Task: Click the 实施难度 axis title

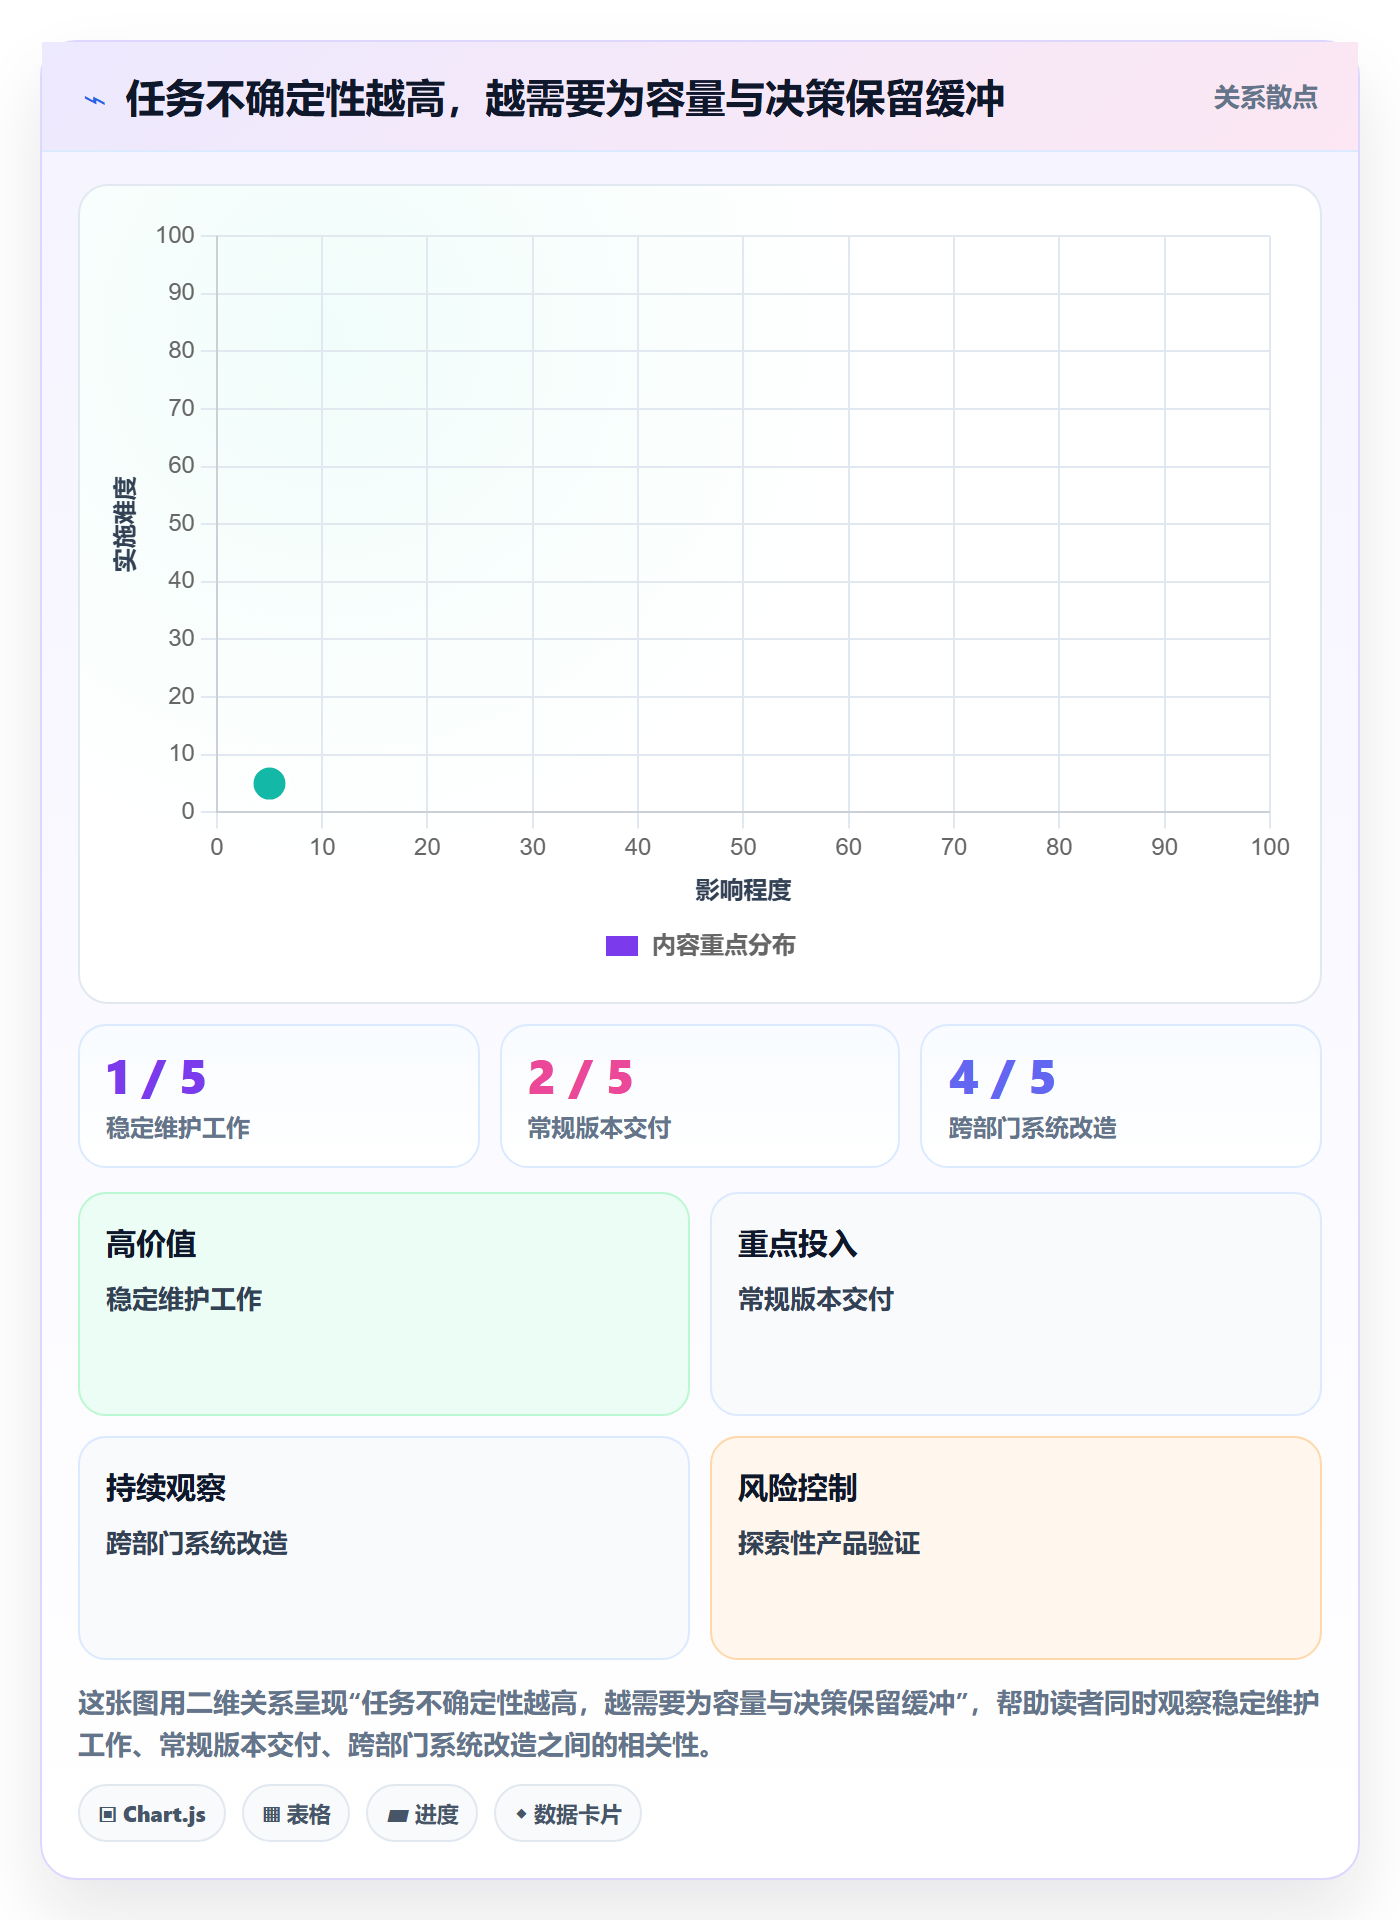Action: pos(125,524)
